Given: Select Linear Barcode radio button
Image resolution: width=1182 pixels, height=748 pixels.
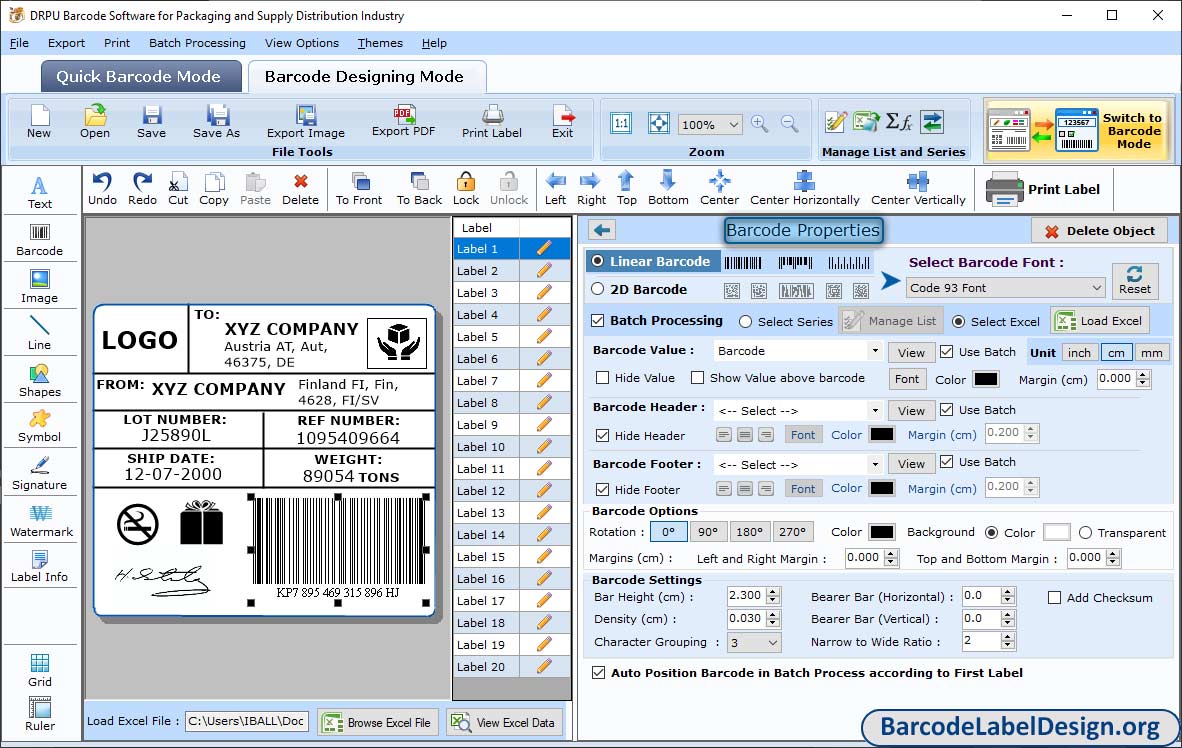Looking at the screenshot, I should click(x=598, y=261).
